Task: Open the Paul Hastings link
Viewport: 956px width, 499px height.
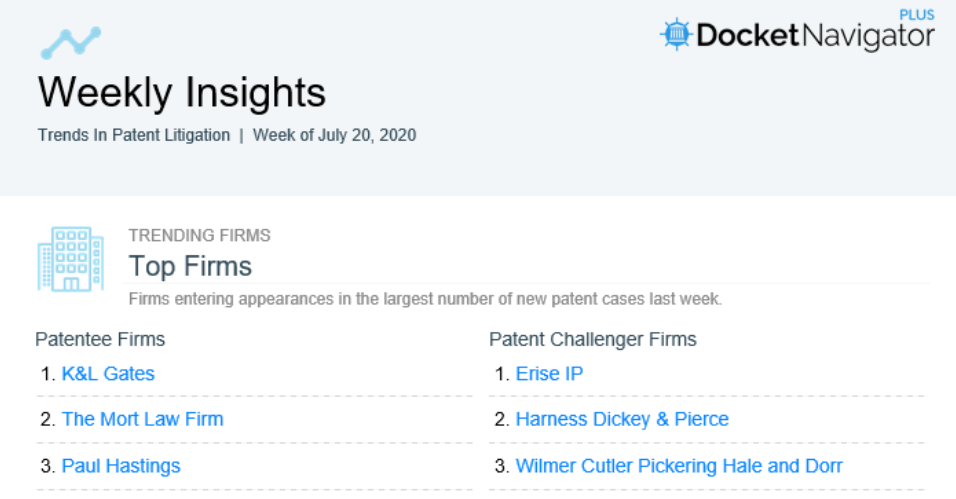Action: click(x=121, y=465)
